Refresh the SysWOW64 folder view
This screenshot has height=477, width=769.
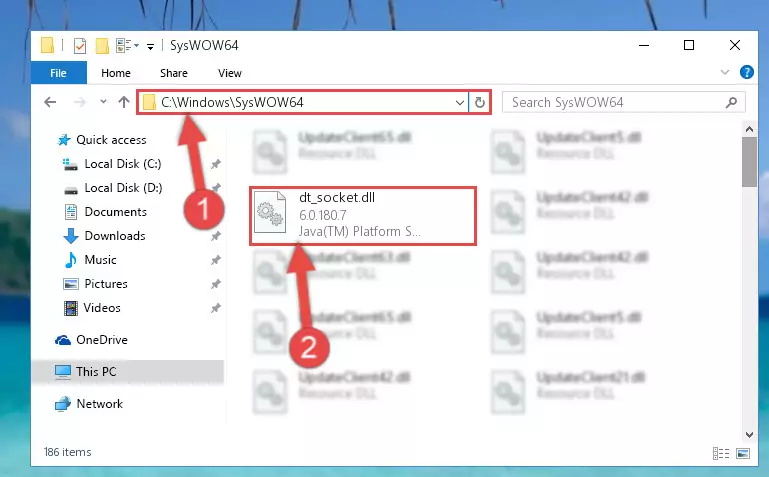pos(480,102)
